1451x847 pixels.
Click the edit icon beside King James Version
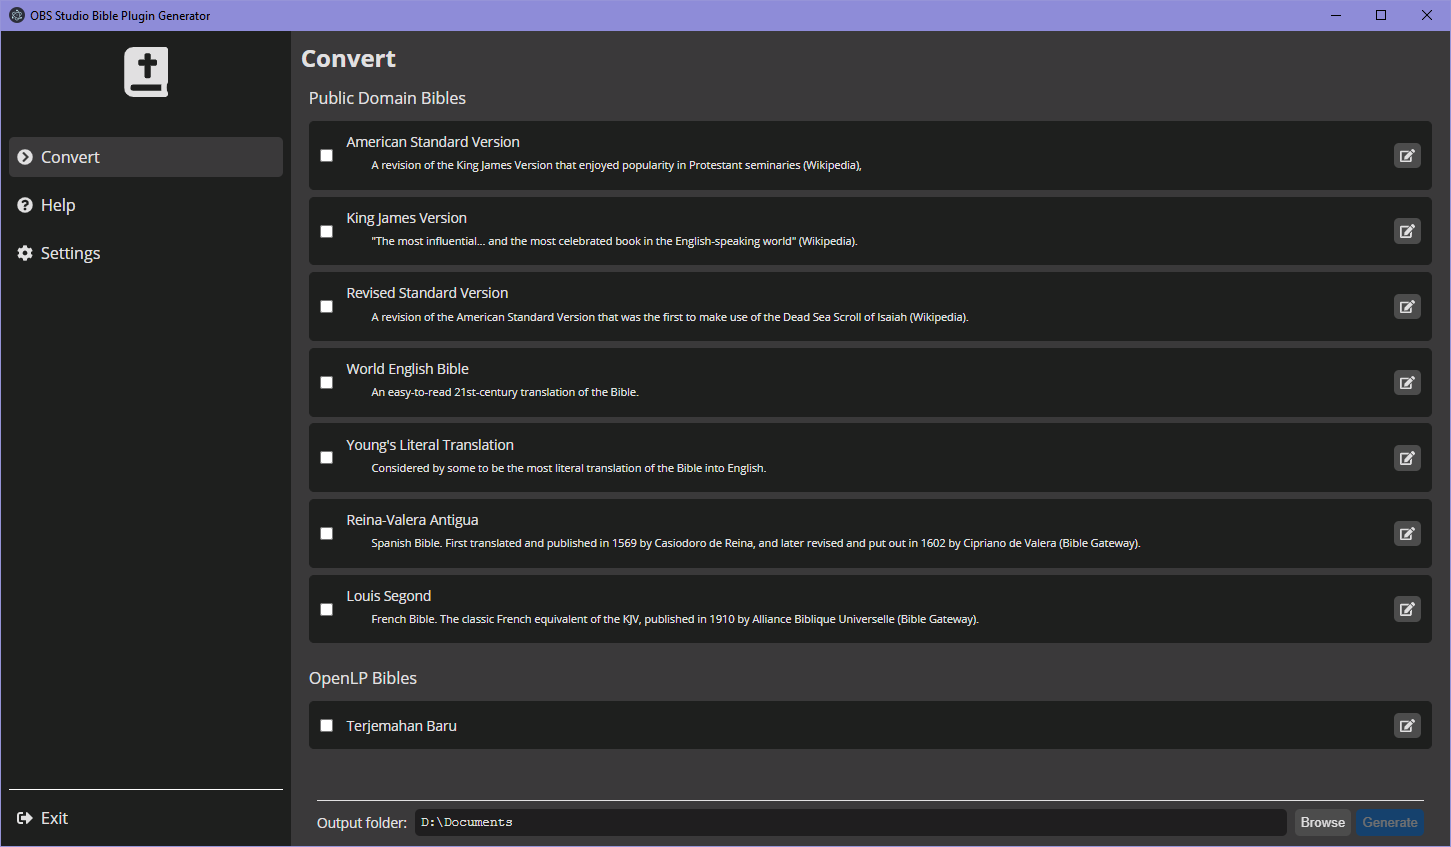click(x=1407, y=231)
